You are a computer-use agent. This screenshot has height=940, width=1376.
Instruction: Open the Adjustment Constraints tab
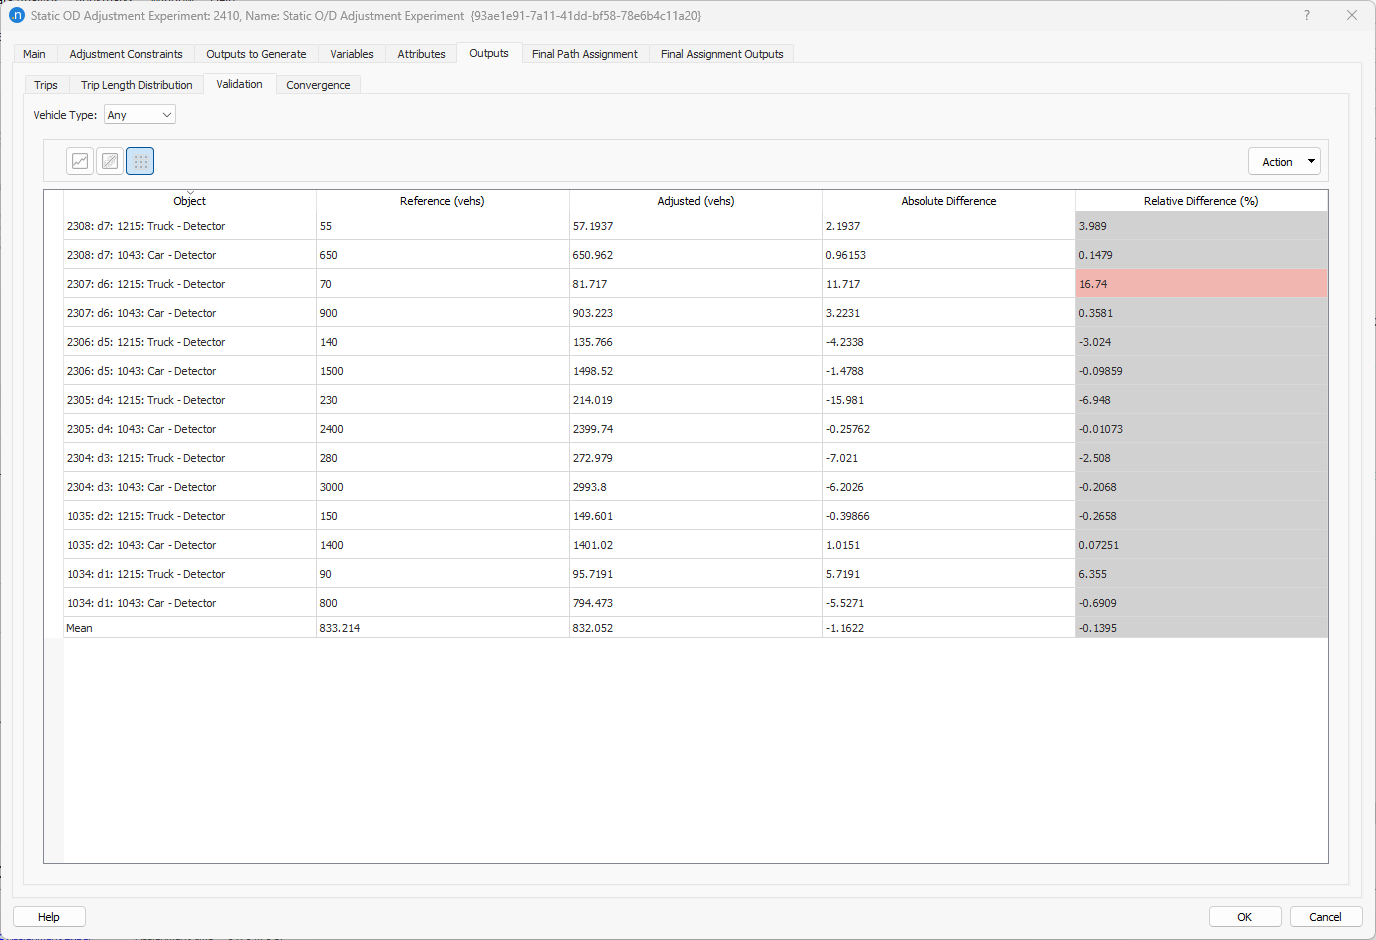click(x=126, y=54)
